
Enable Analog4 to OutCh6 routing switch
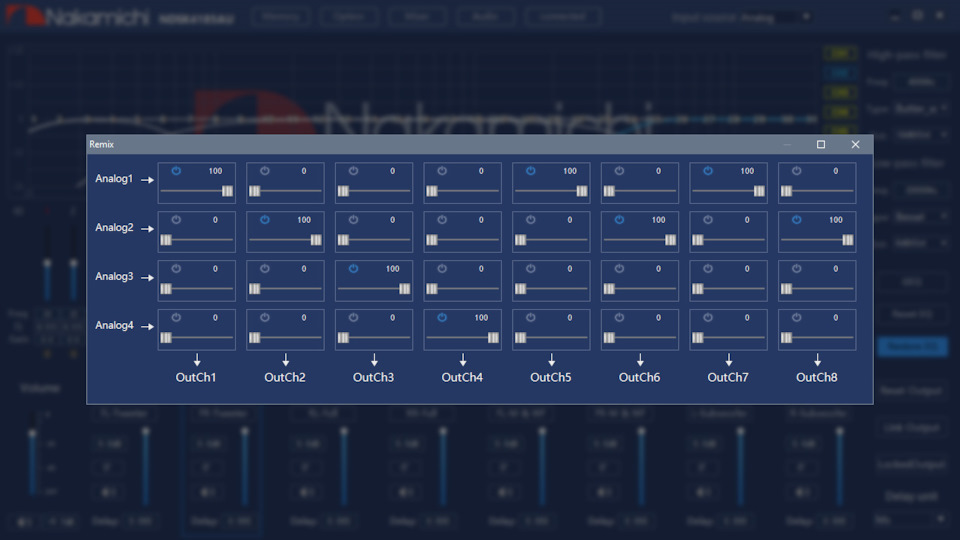(620, 317)
